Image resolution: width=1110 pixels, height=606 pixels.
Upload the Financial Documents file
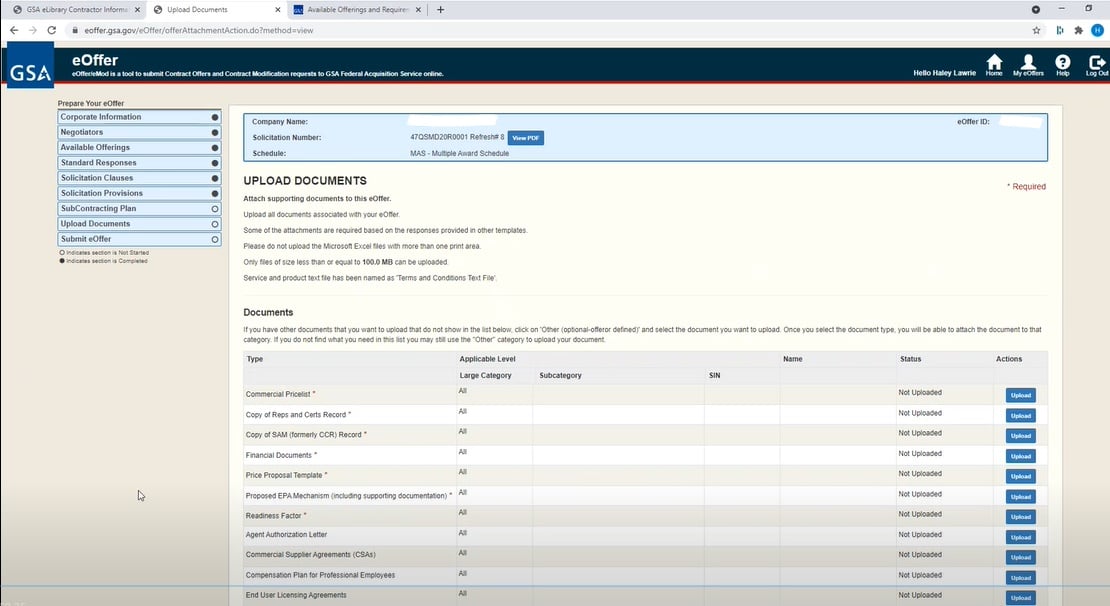1019,456
